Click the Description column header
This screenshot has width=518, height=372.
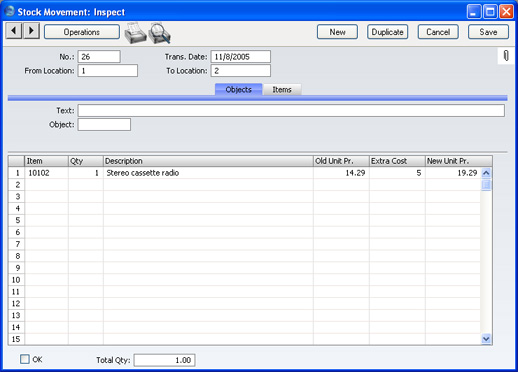(x=208, y=161)
